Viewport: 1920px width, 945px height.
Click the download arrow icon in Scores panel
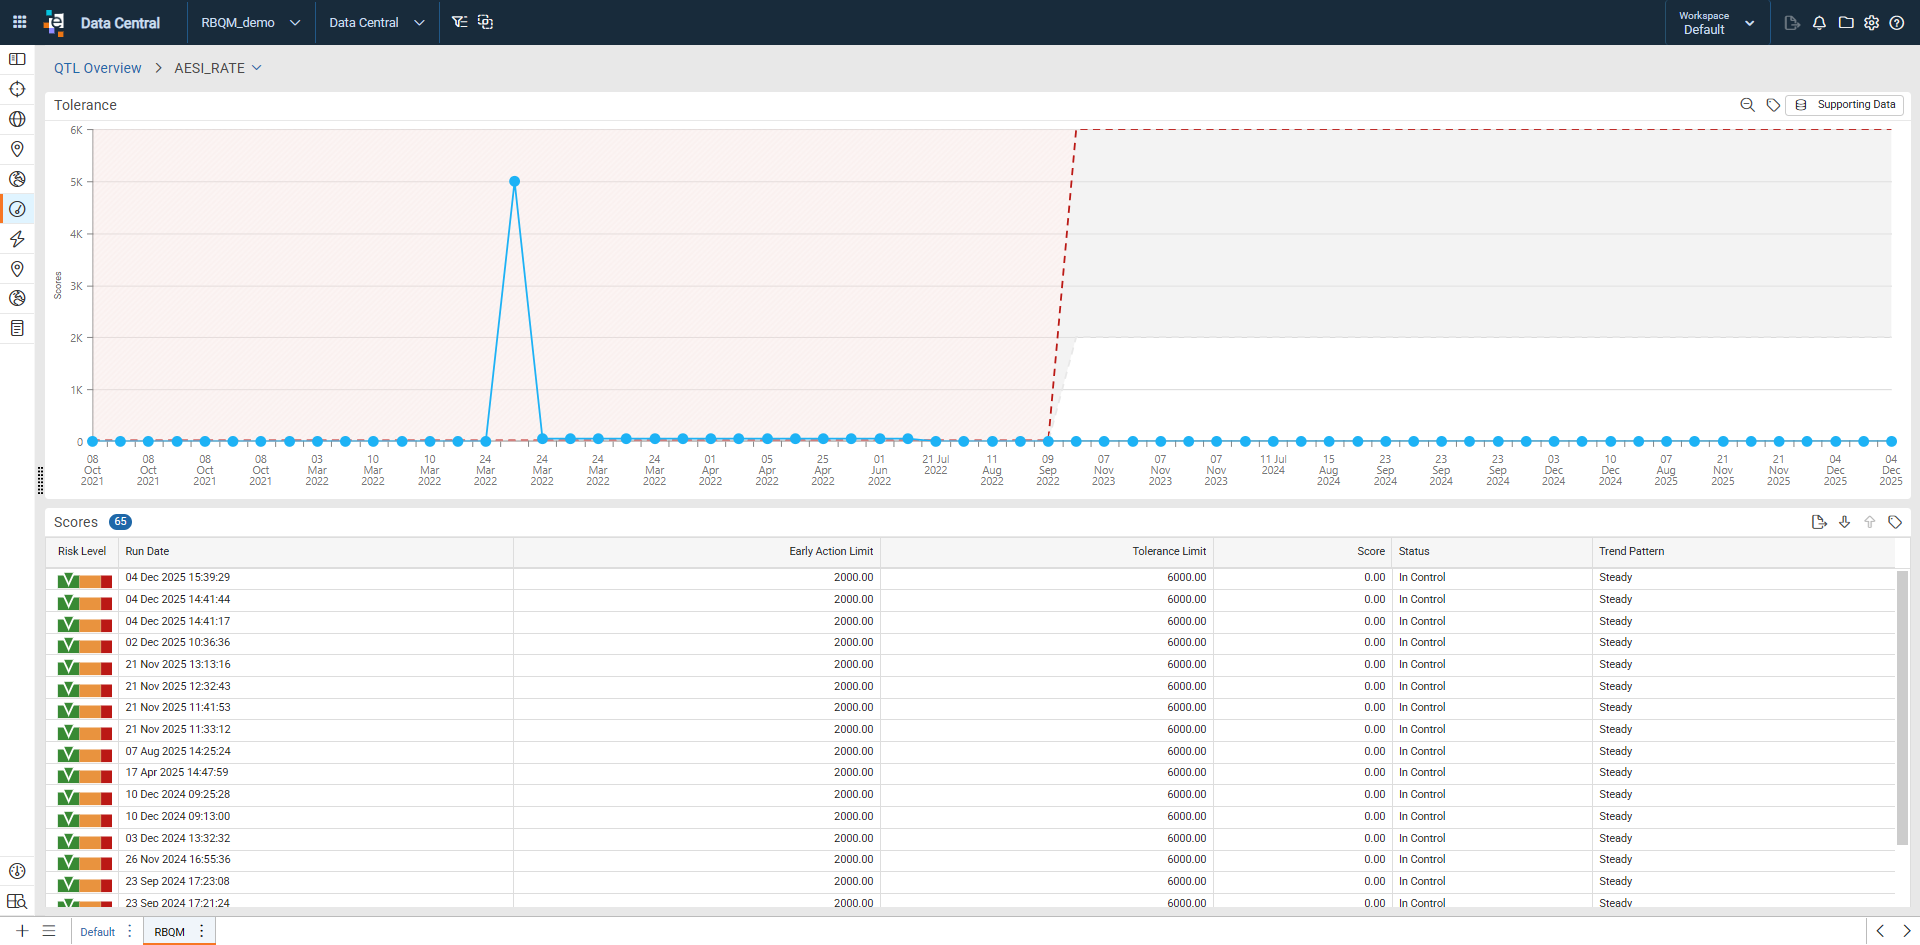1845,522
